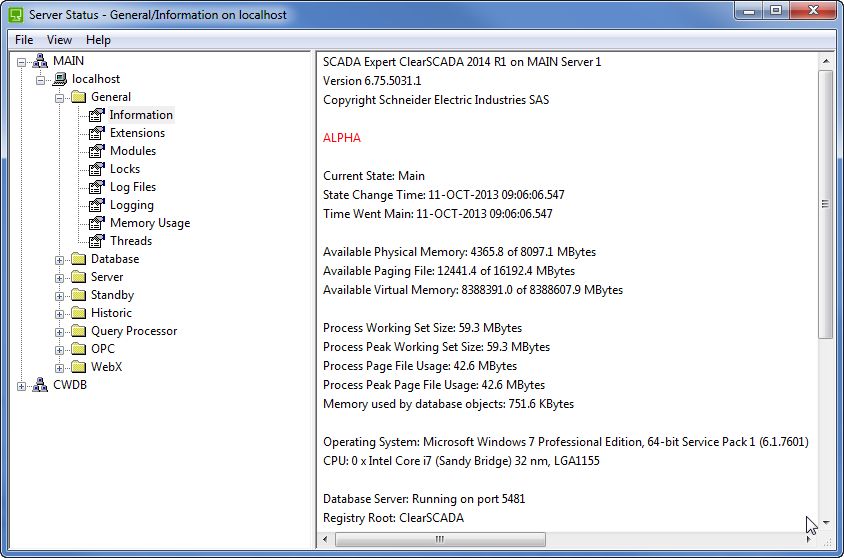Collapse the localhost tree node
This screenshot has height=558, width=844.
(40, 80)
